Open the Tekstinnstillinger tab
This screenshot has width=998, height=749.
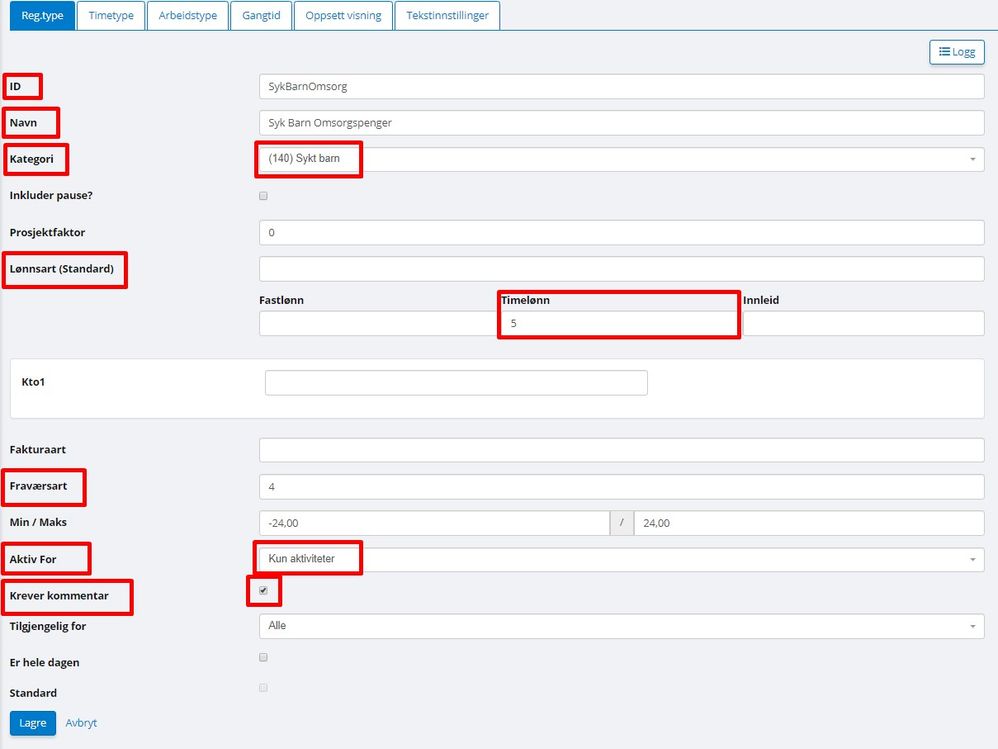pyautogui.click(x=447, y=15)
